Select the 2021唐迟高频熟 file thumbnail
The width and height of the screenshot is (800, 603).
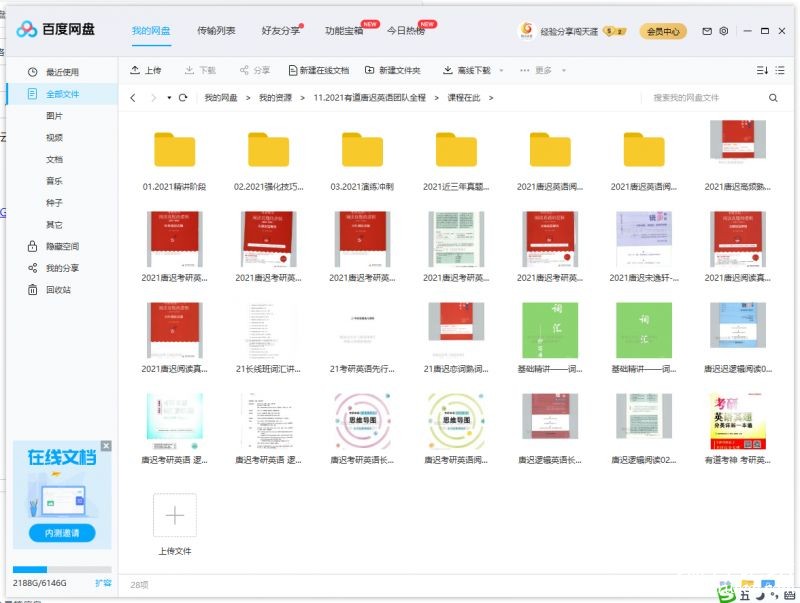pyautogui.click(x=738, y=140)
